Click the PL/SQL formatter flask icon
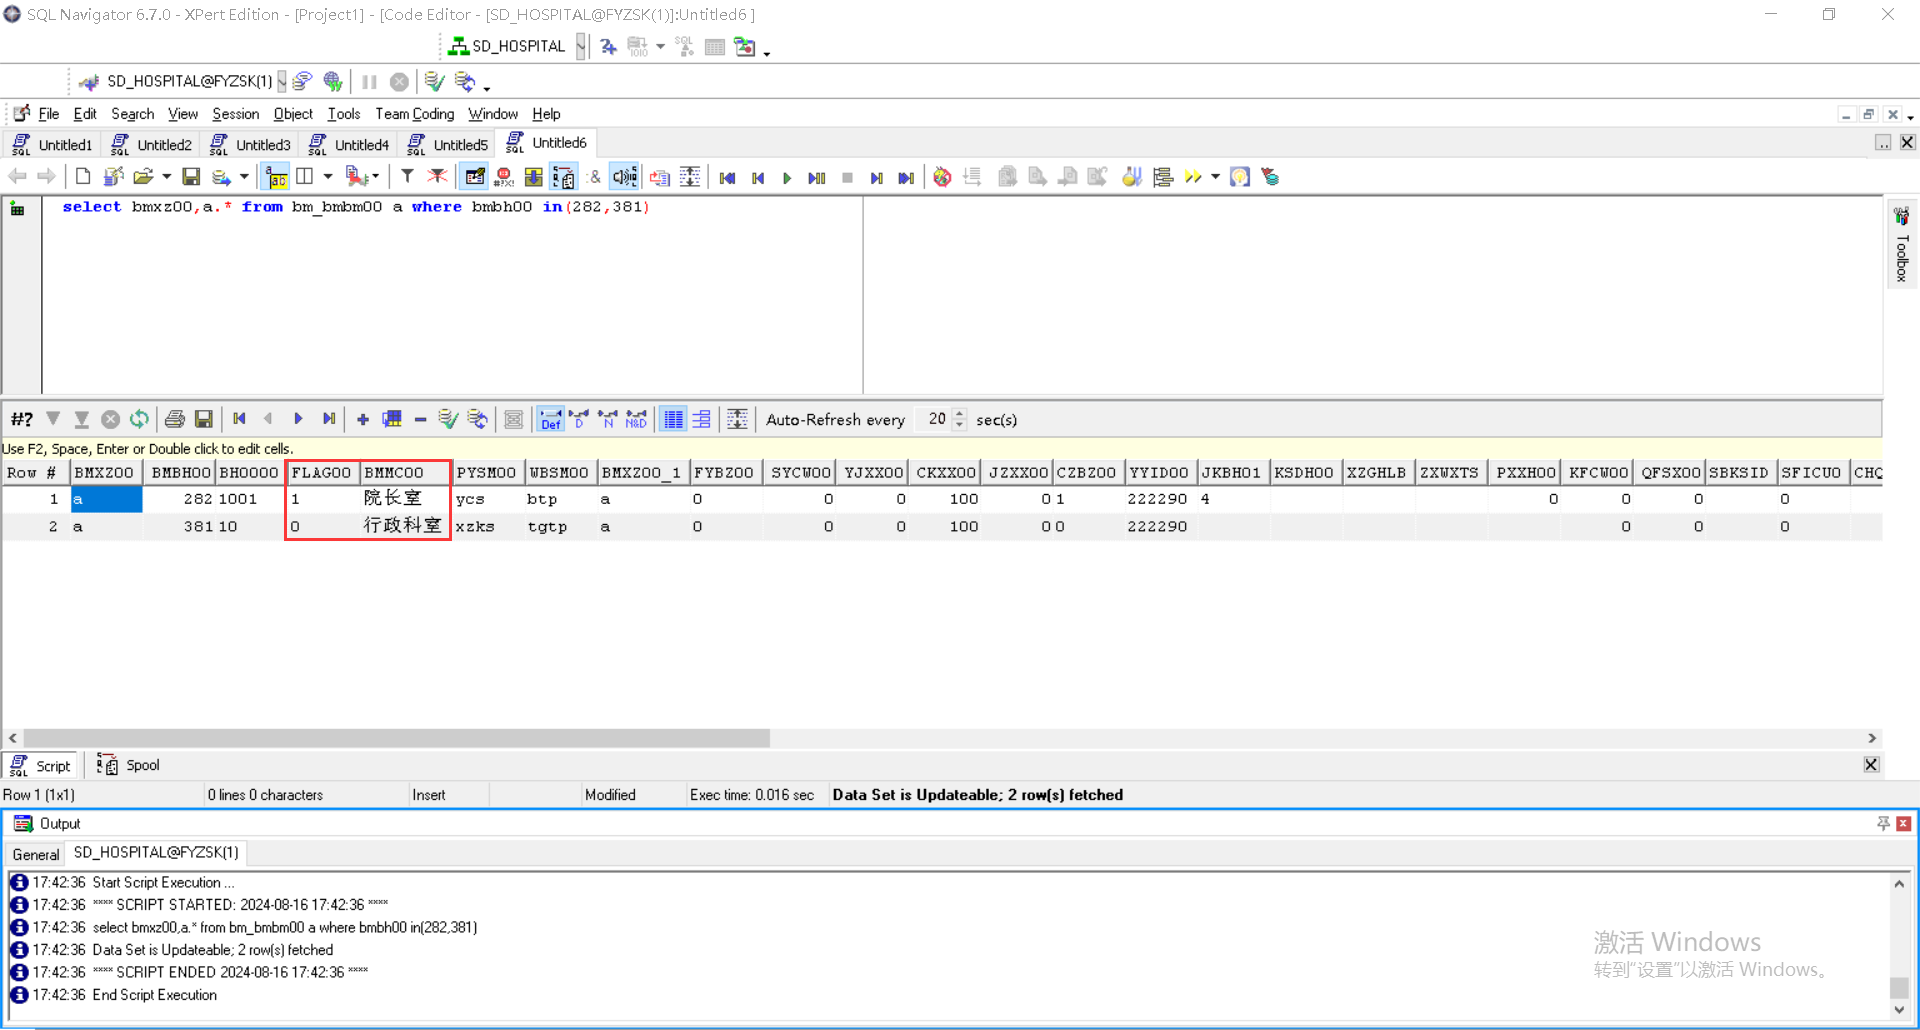1920x1030 pixels. click(1131, 177)
